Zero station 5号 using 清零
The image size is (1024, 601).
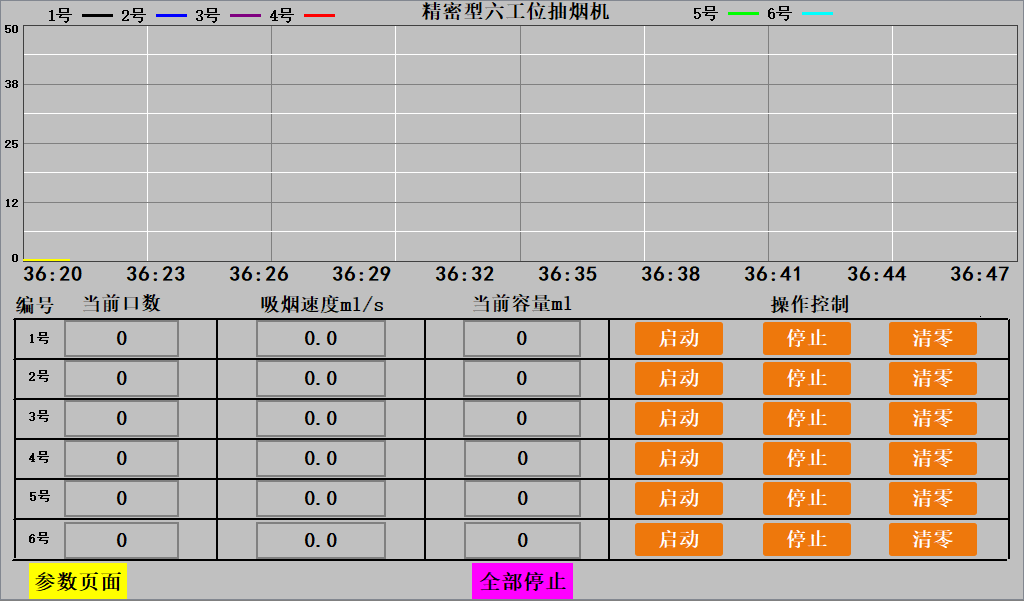click(x=933, y=498)
